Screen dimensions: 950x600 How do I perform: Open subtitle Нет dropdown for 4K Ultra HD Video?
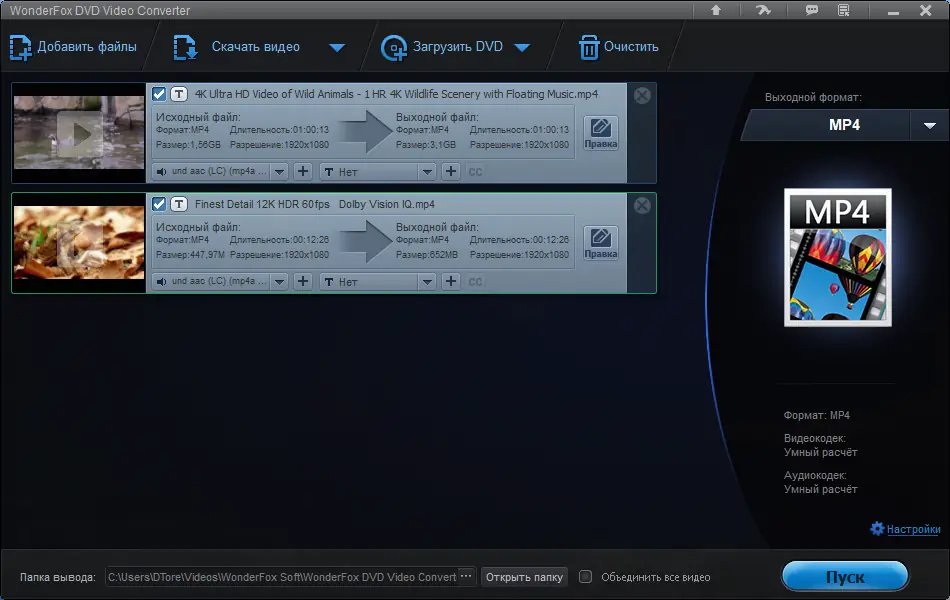tap(427, 172)
